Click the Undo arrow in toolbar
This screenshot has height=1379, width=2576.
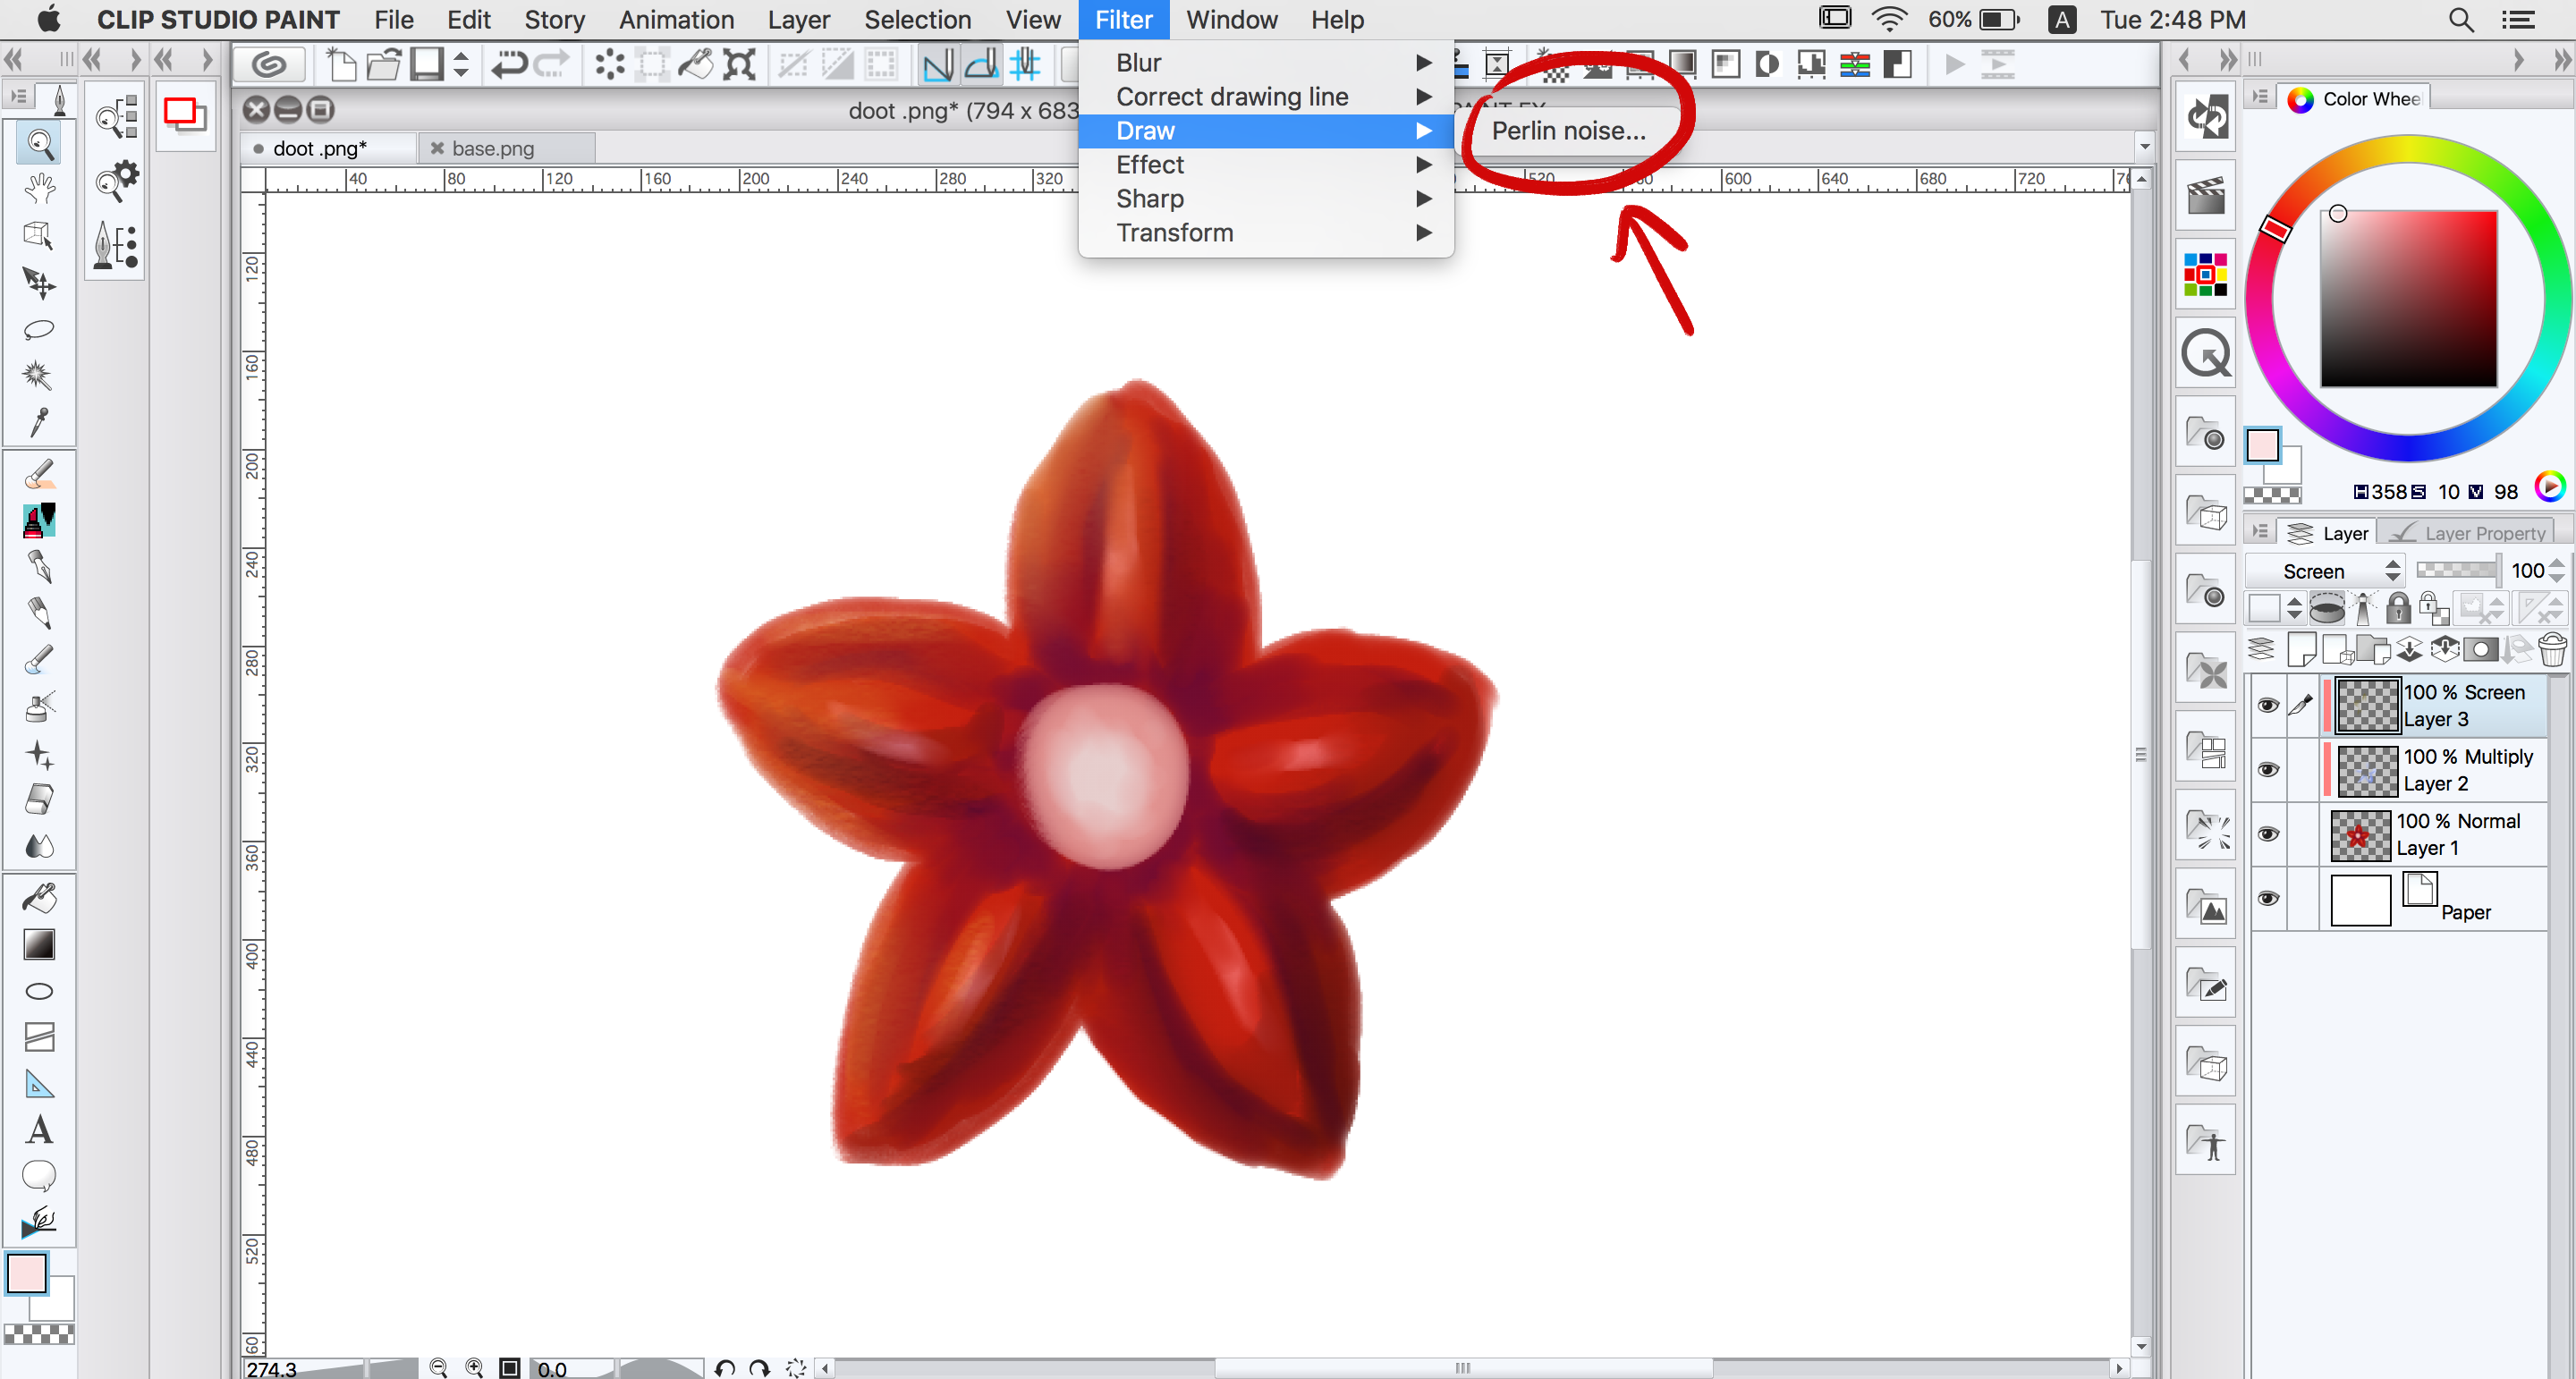[x=509, y=66]
